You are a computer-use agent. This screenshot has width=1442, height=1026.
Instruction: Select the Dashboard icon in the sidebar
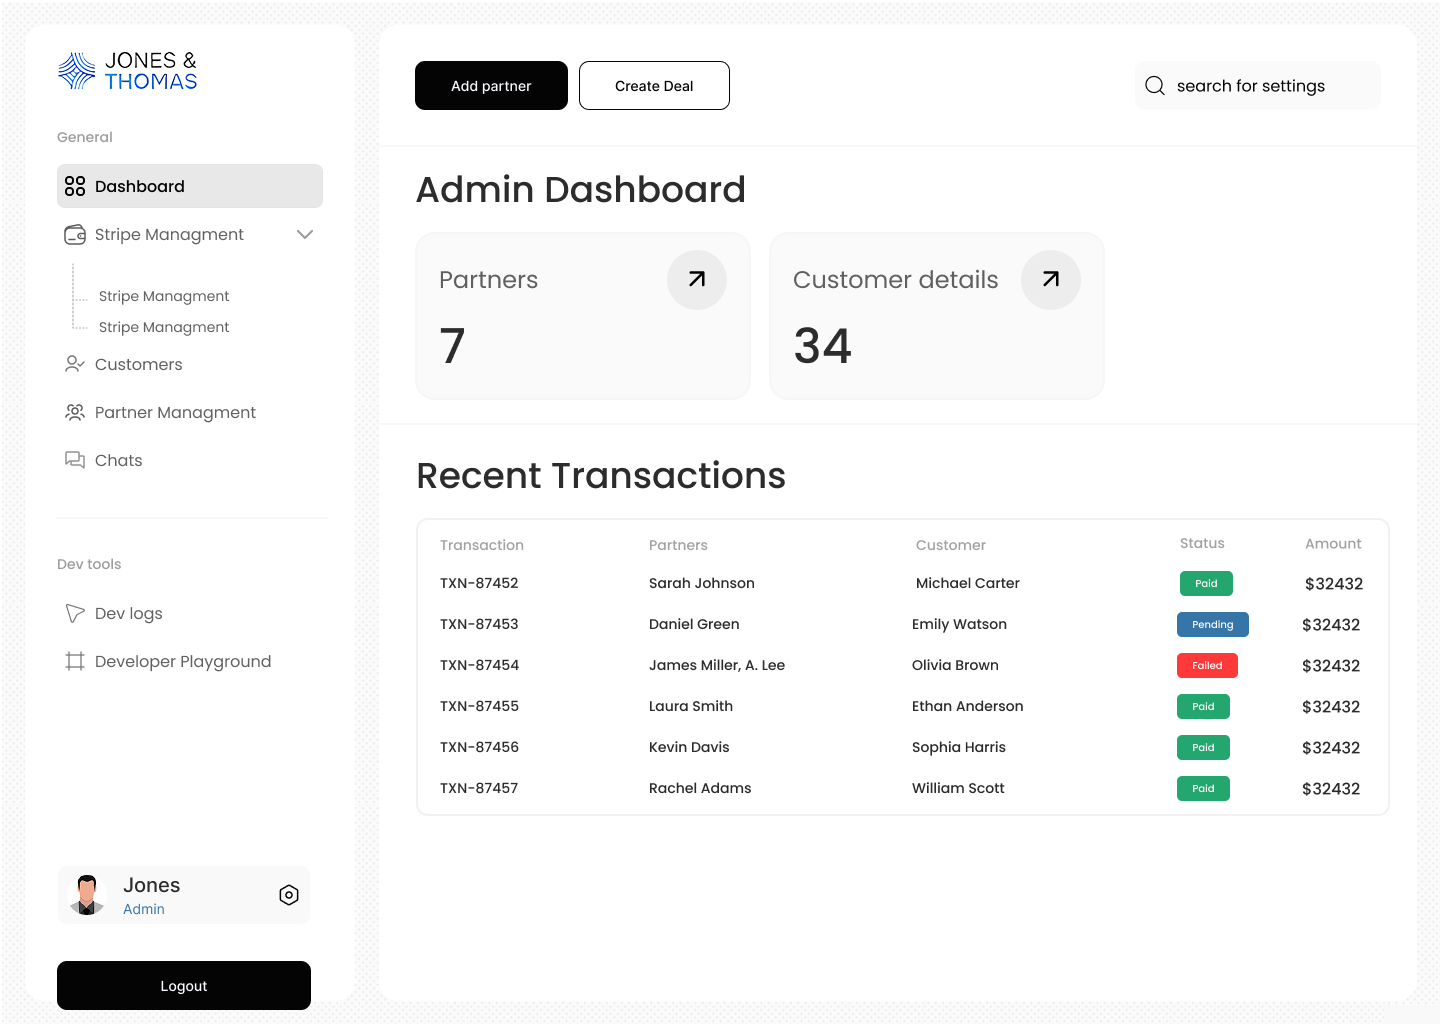coord(75,185)
